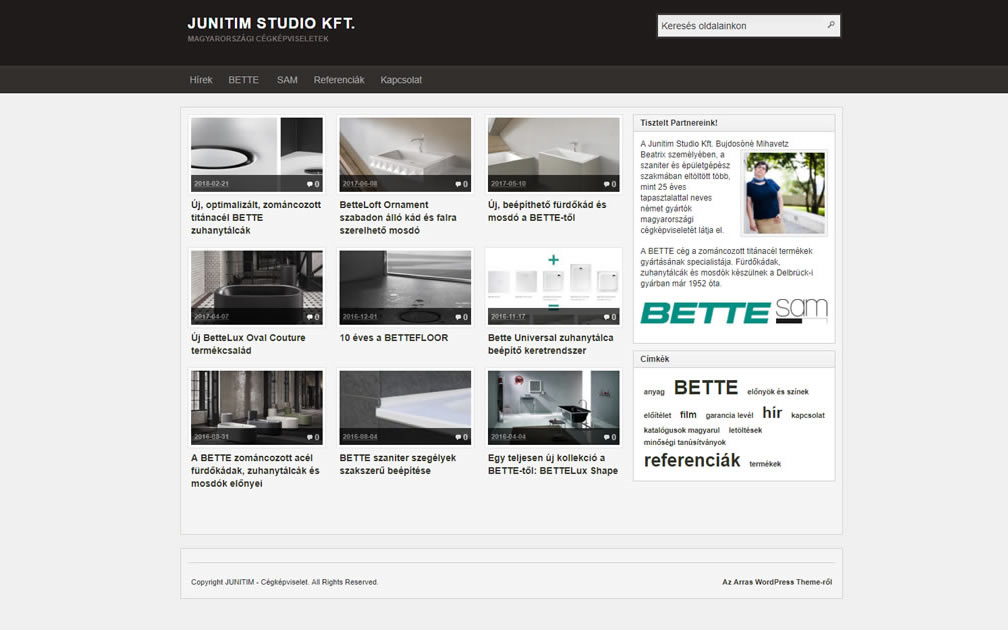Click the JUNITIM STUDIO KFT. site title
This screenshot has width=1008, height=630.
tap(271, 24)
